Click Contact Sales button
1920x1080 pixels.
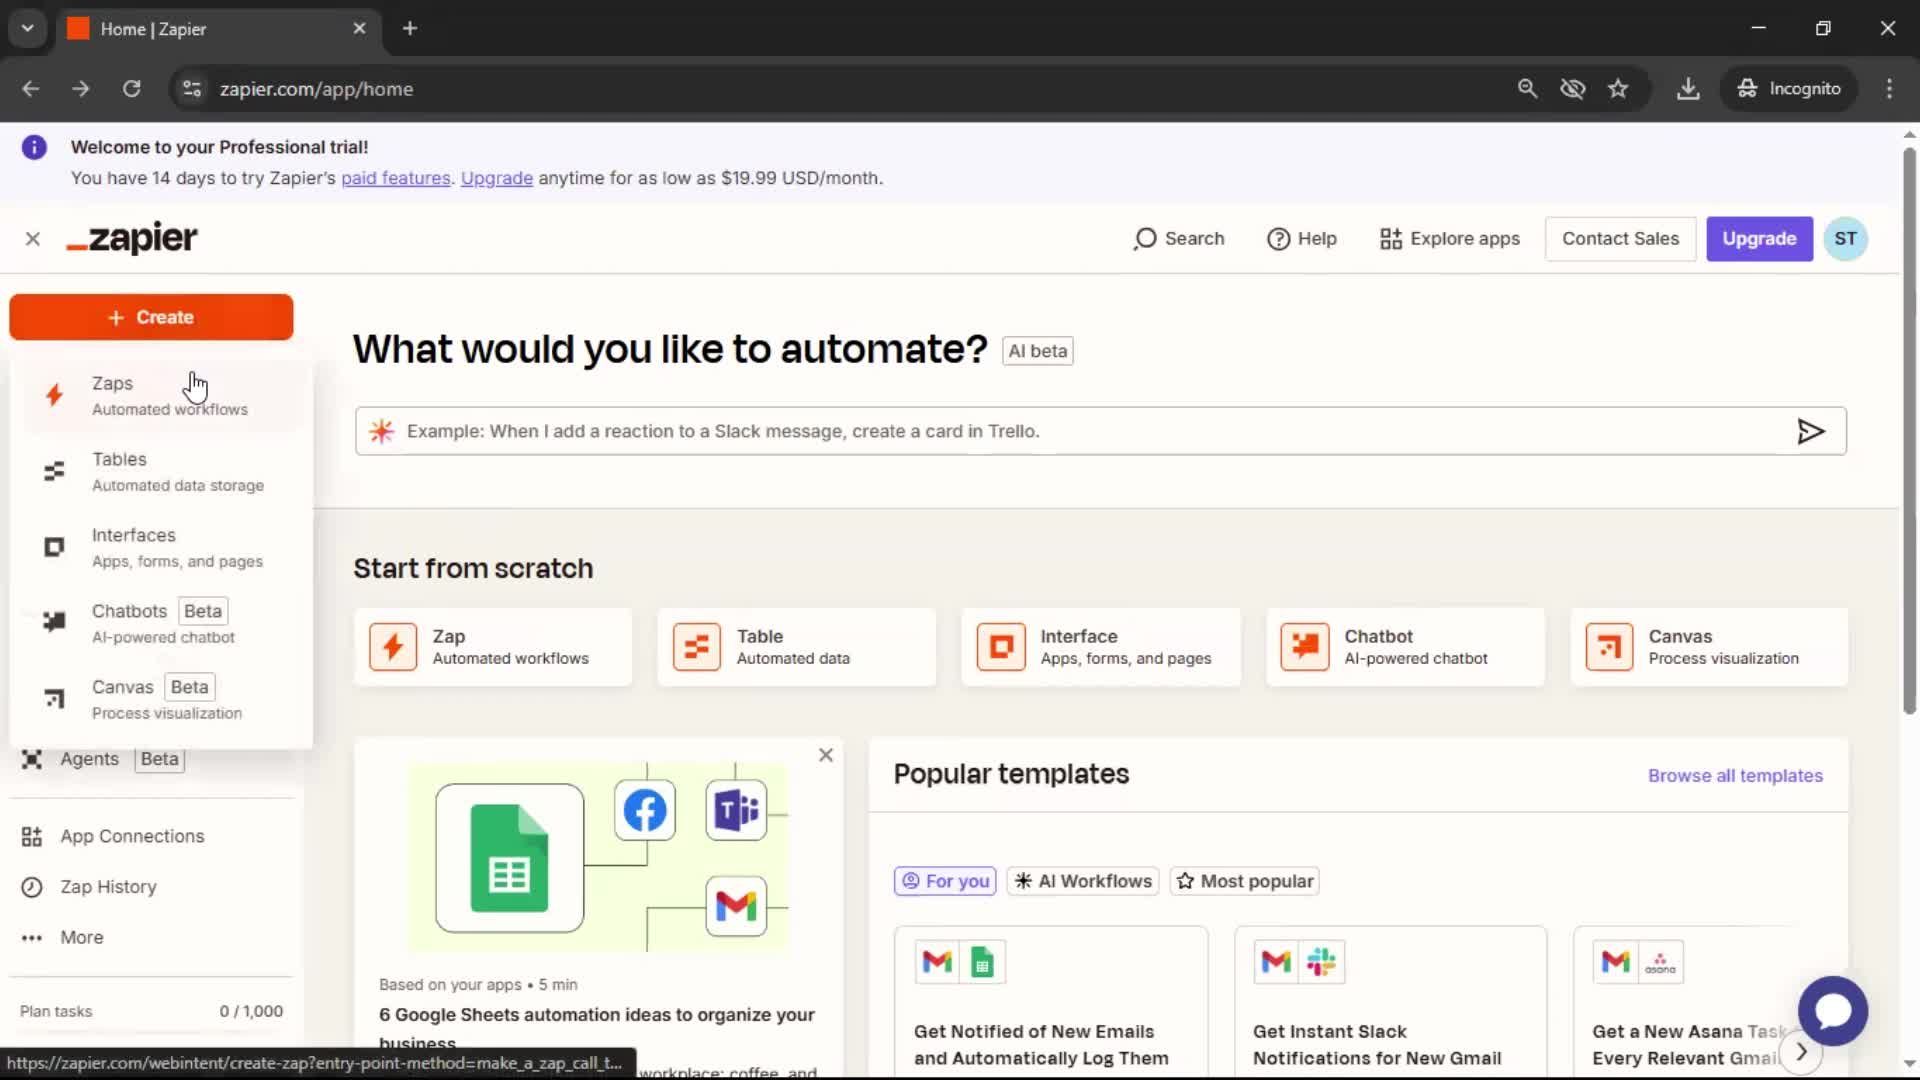coord(1620,239)
